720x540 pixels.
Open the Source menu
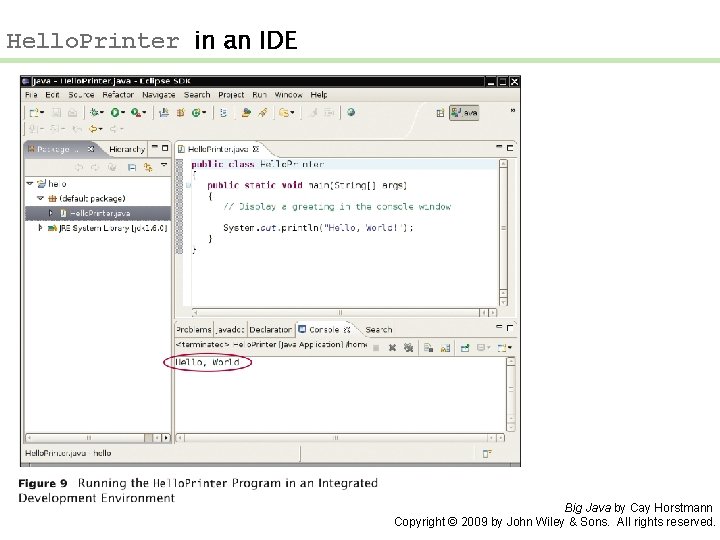click(81, 95)
